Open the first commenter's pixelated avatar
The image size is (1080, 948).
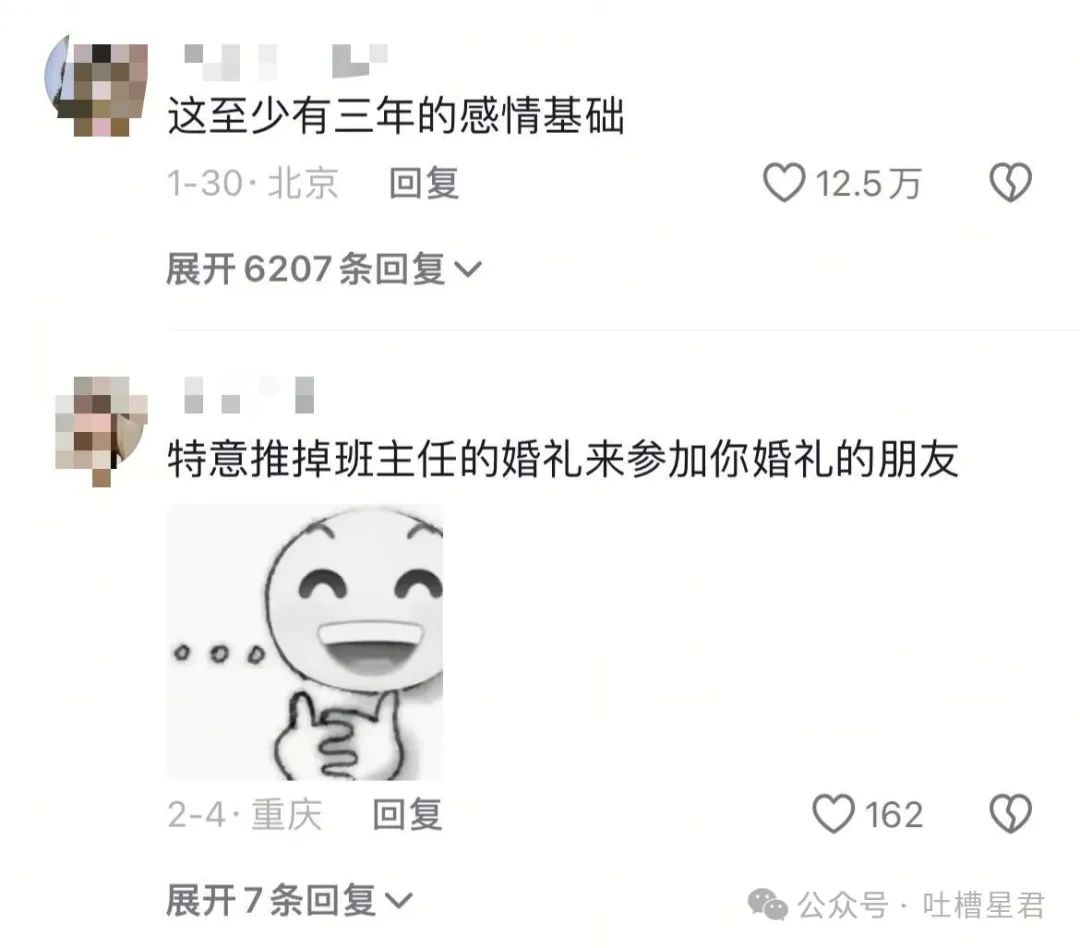(x=96, y=86)
